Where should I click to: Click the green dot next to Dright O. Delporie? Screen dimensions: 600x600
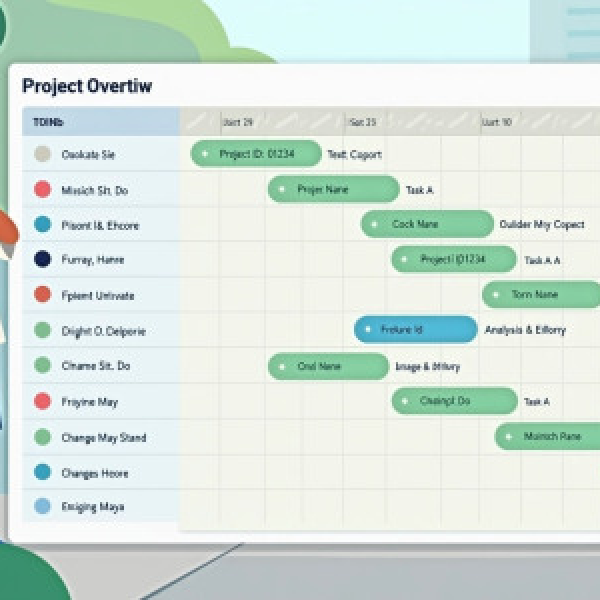pyautogui.click(x=42, y=330)
